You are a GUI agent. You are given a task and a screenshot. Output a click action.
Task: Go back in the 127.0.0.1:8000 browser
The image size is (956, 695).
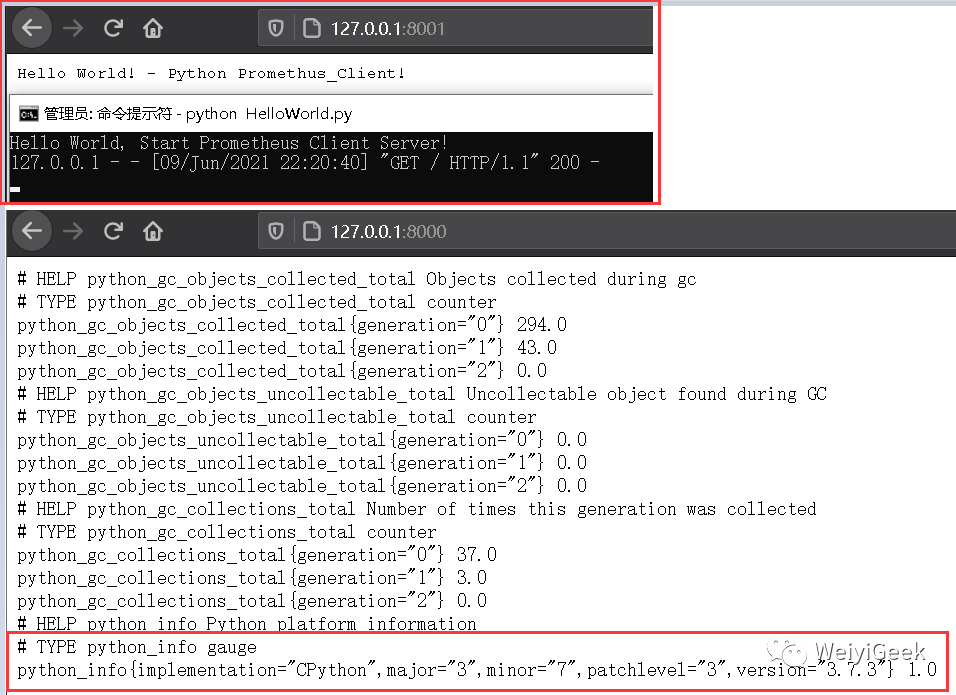click(32, 231)
